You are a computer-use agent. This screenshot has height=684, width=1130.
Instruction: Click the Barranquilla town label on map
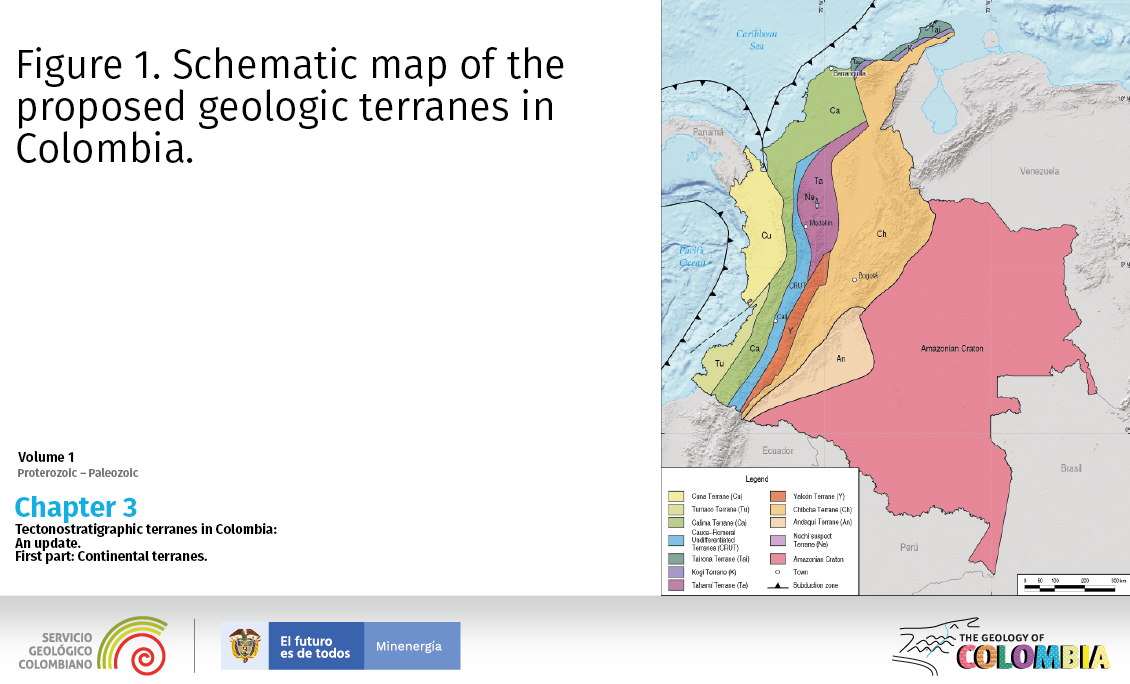coord(849,73)
